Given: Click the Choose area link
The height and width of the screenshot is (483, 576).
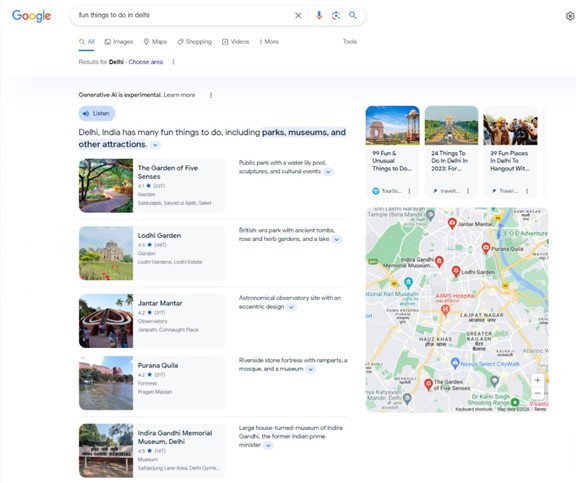Looking at the screenshot, I should 145,62.
